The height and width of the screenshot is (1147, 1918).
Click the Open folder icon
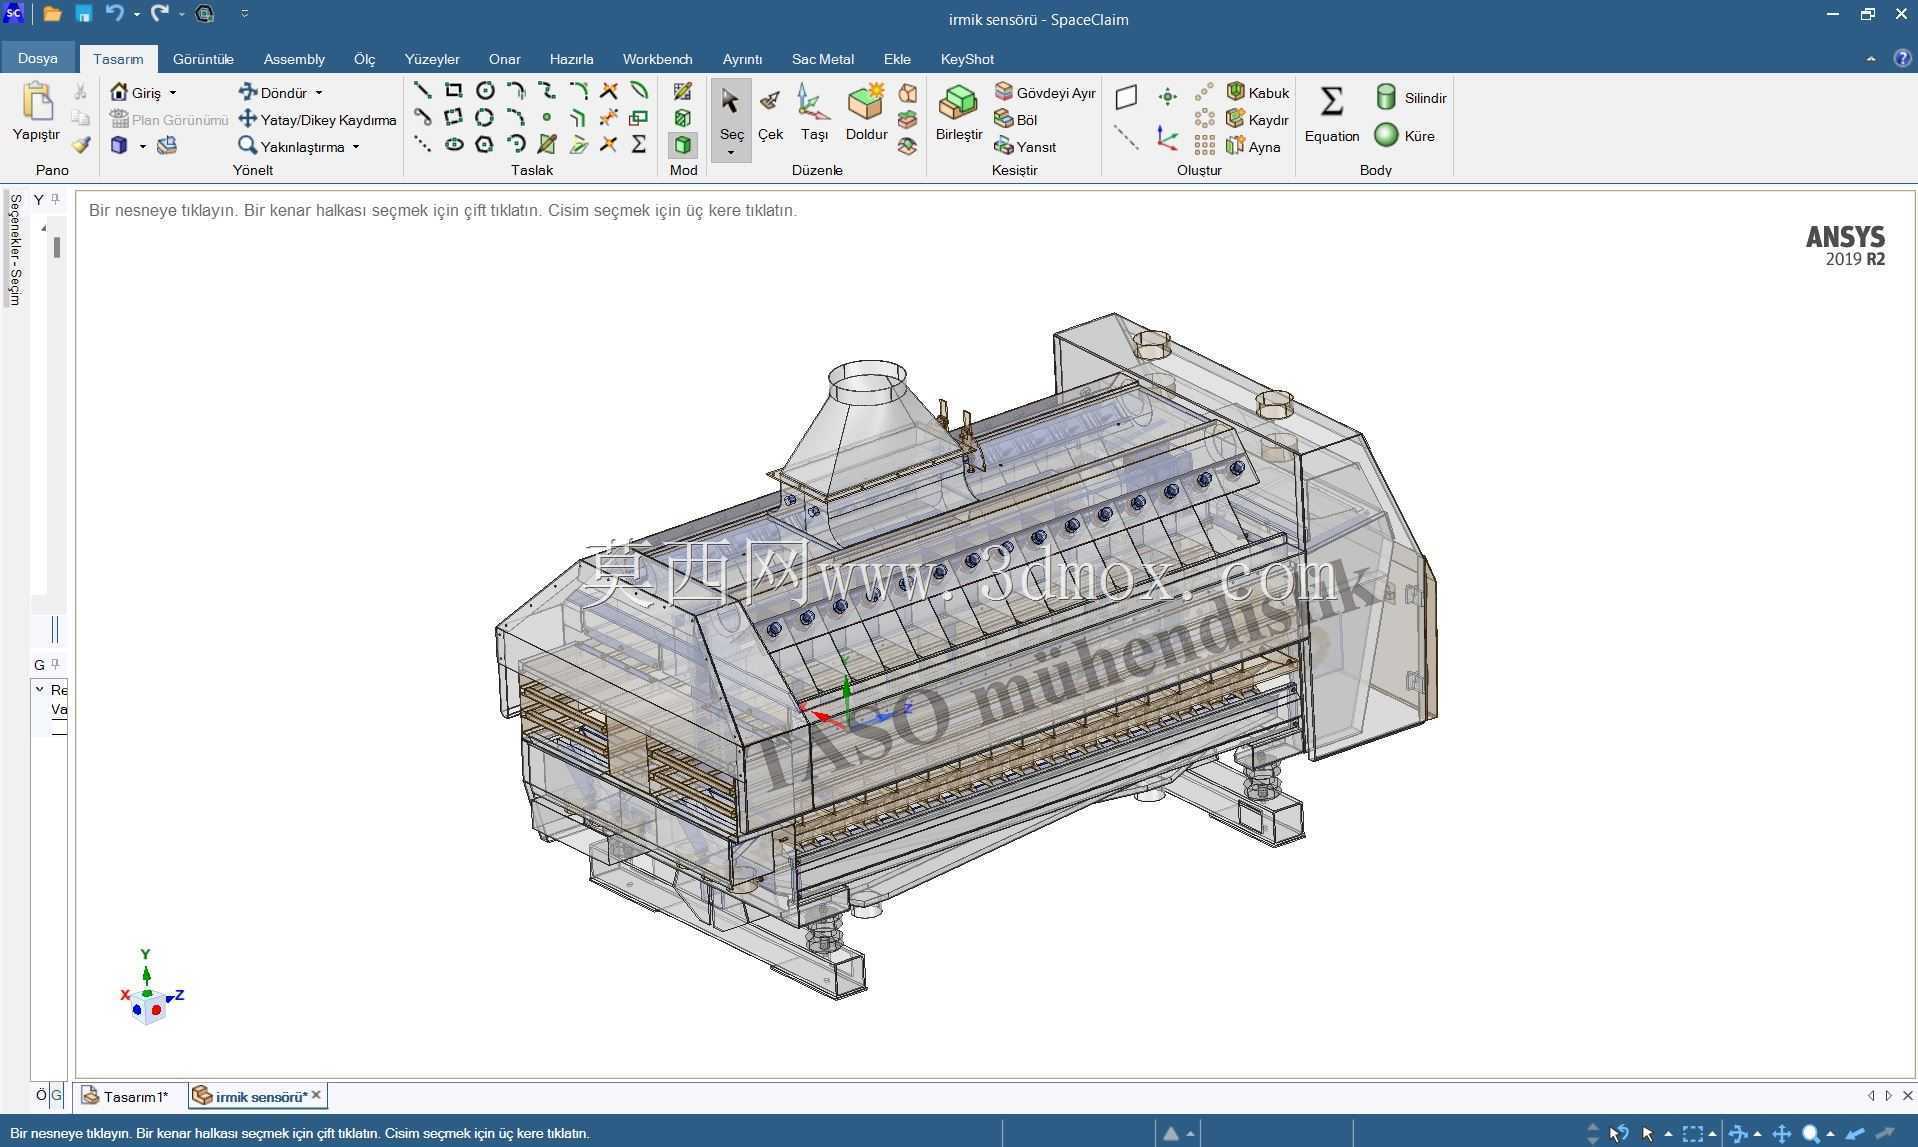(x=52, y=14)
